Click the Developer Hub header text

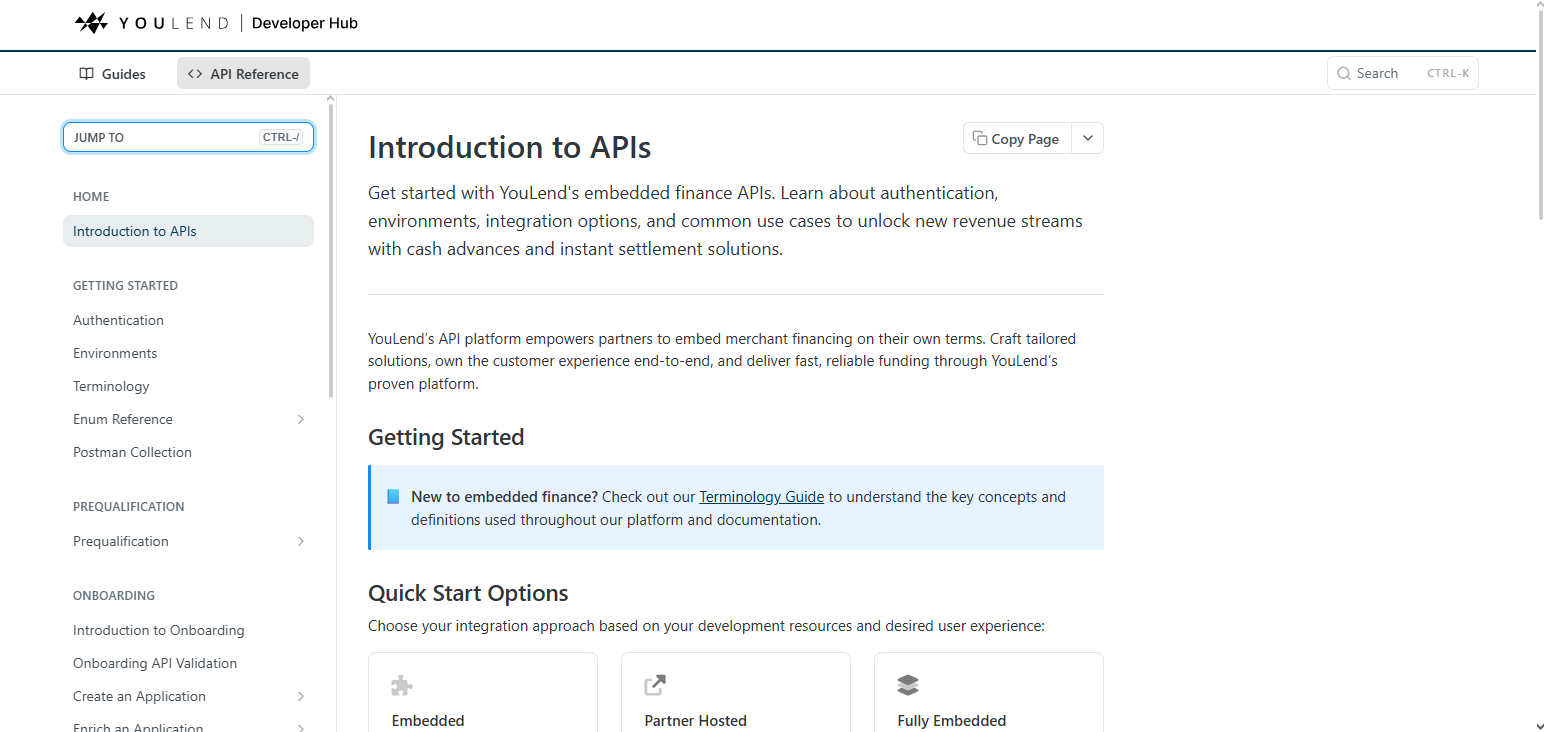coord(305,23)
